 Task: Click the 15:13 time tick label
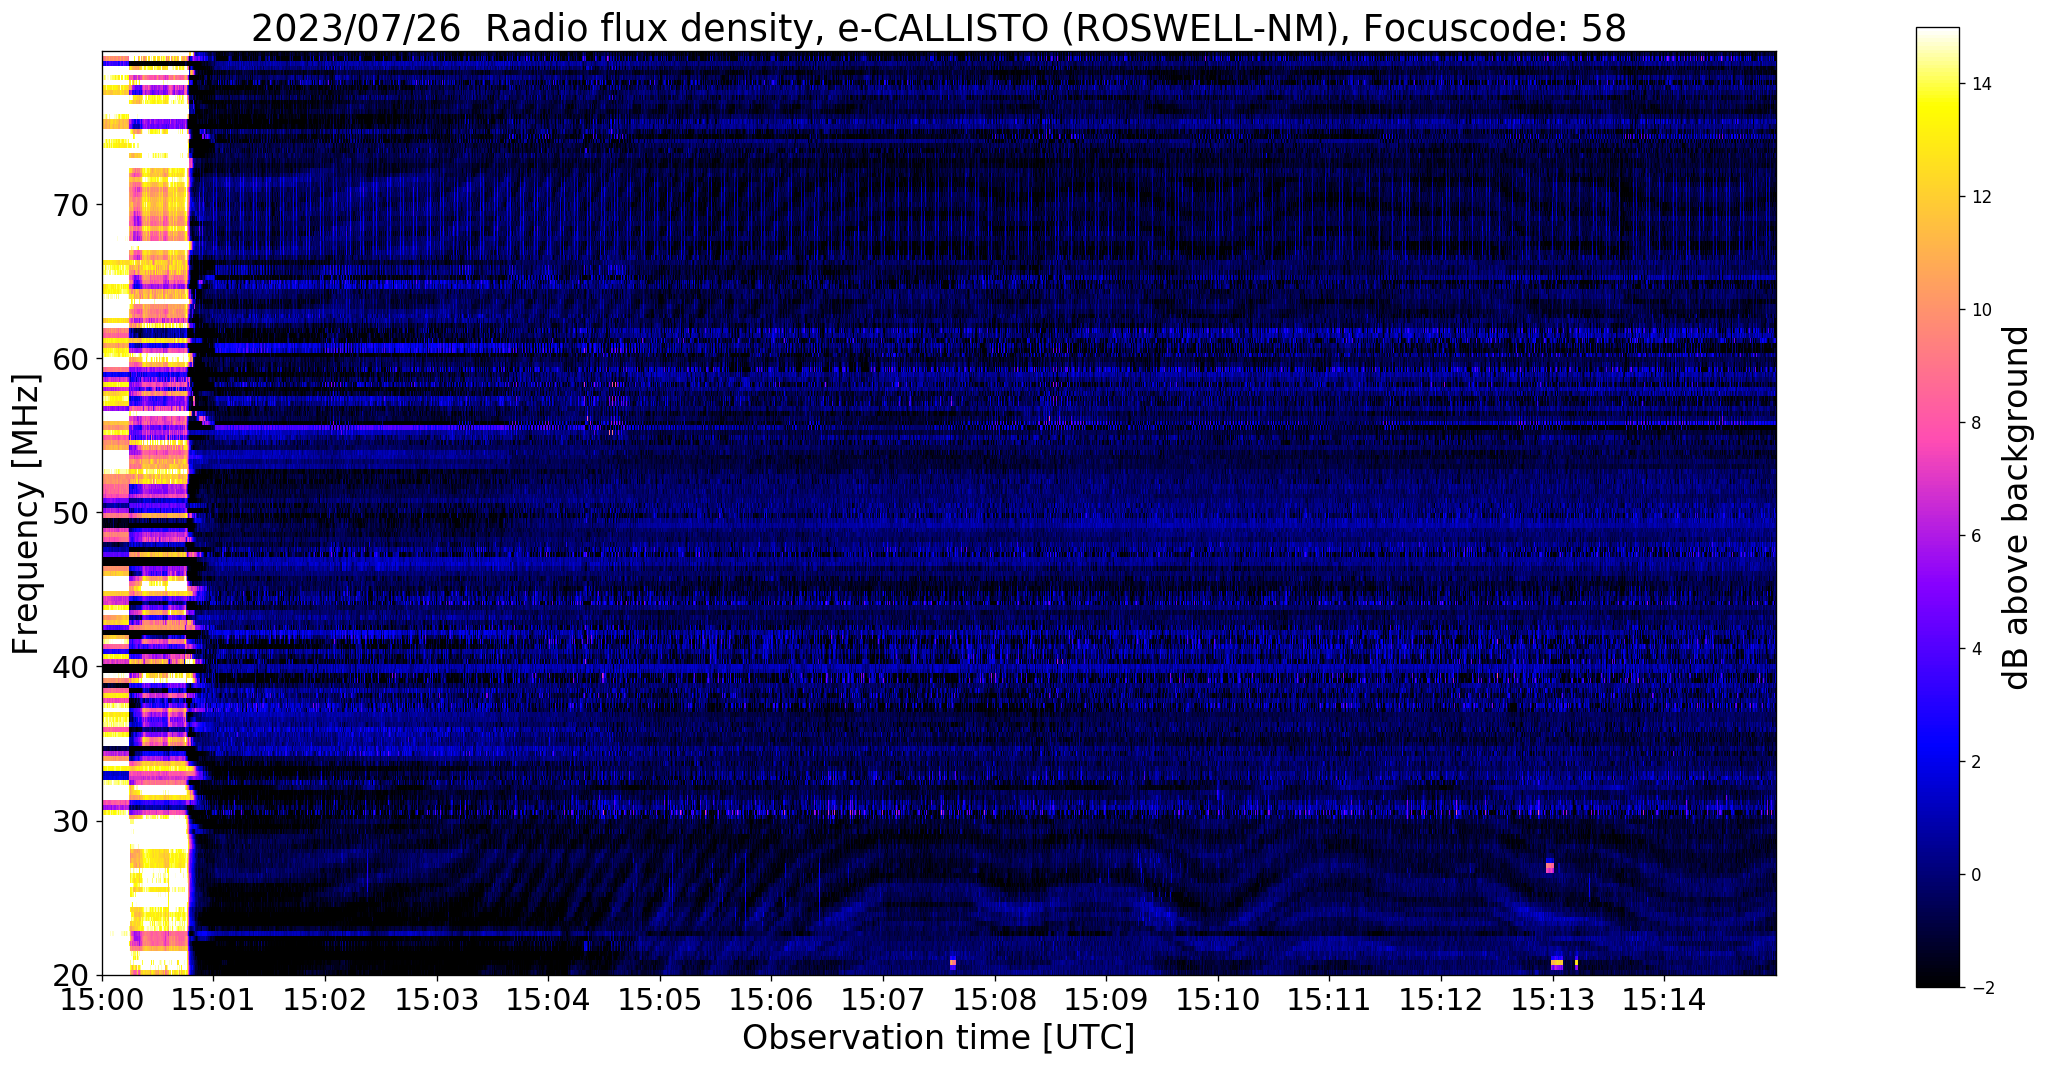(1552, 999)
